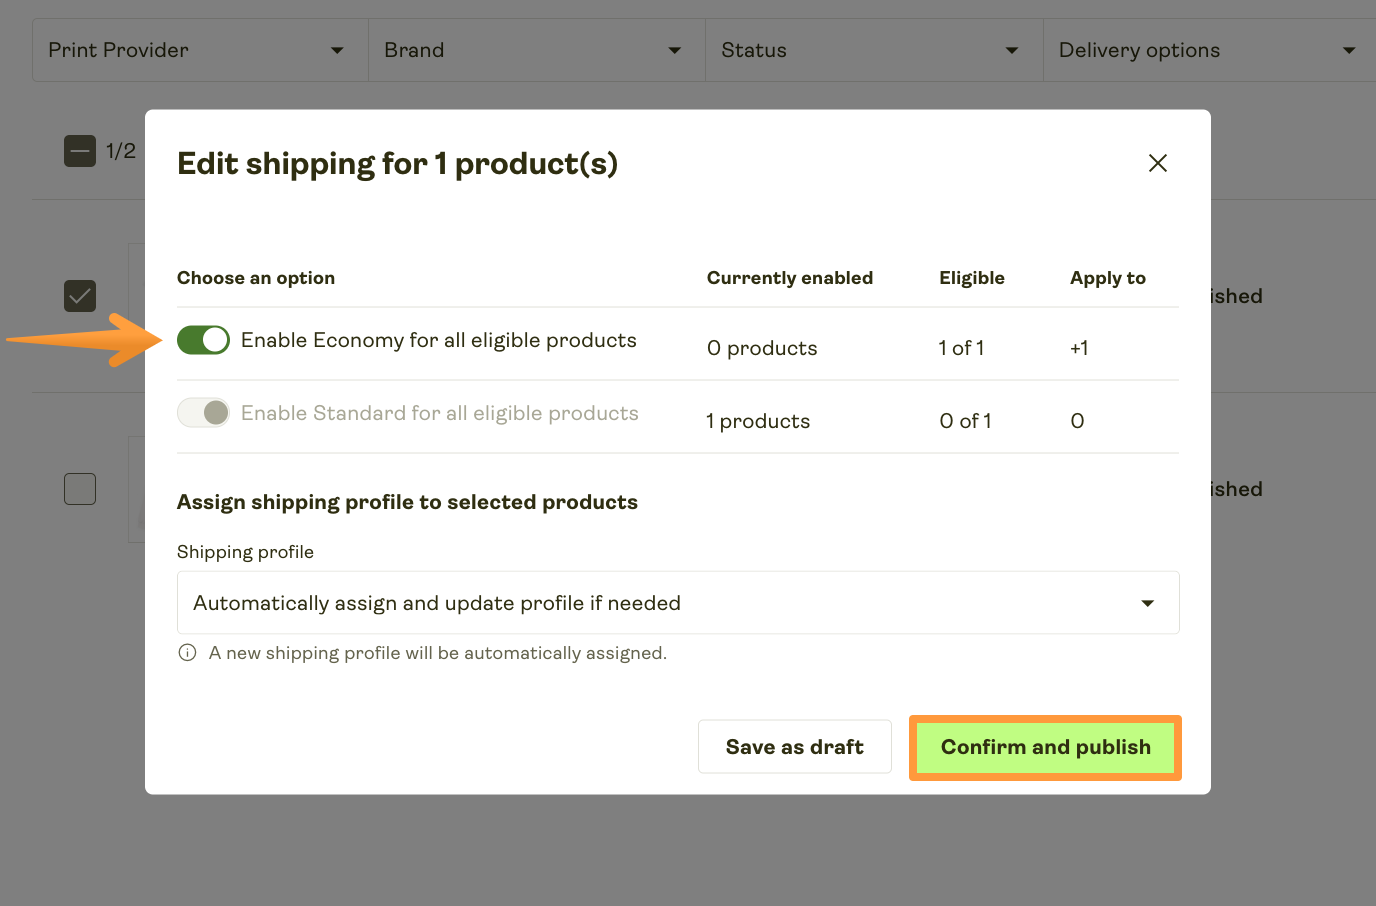Click the dropdown arrow on Delivery options filter
The width and height of the screenshot is (1376, 906).
point(1349,49)
